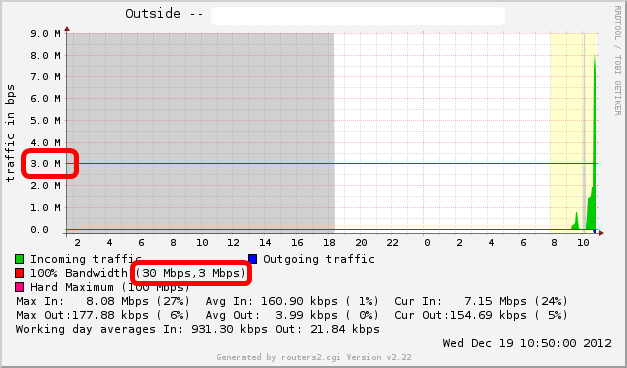
Task: Click hour label '18' on time axis
Action: (x=329, y=242)
